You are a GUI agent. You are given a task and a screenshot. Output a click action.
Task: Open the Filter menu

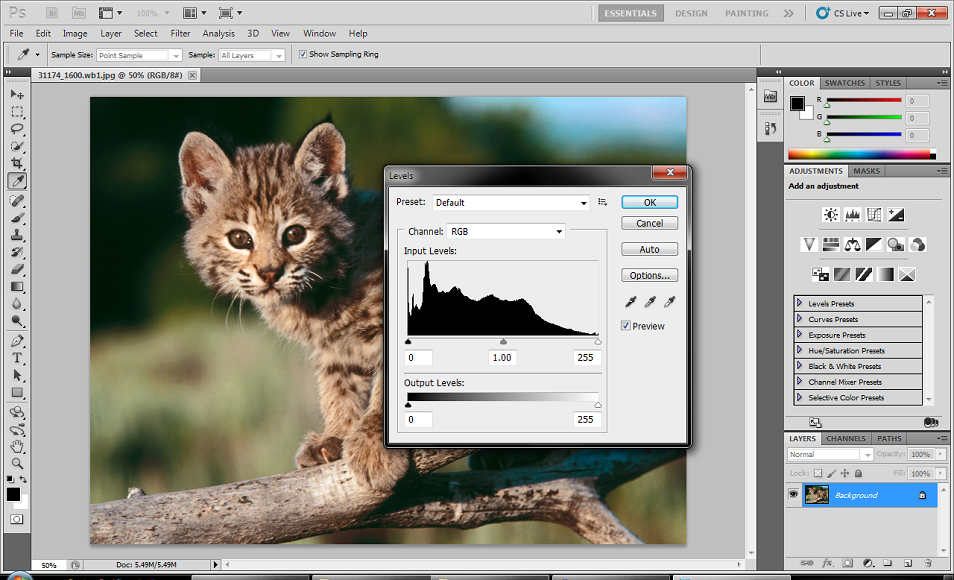pos(180,33)
